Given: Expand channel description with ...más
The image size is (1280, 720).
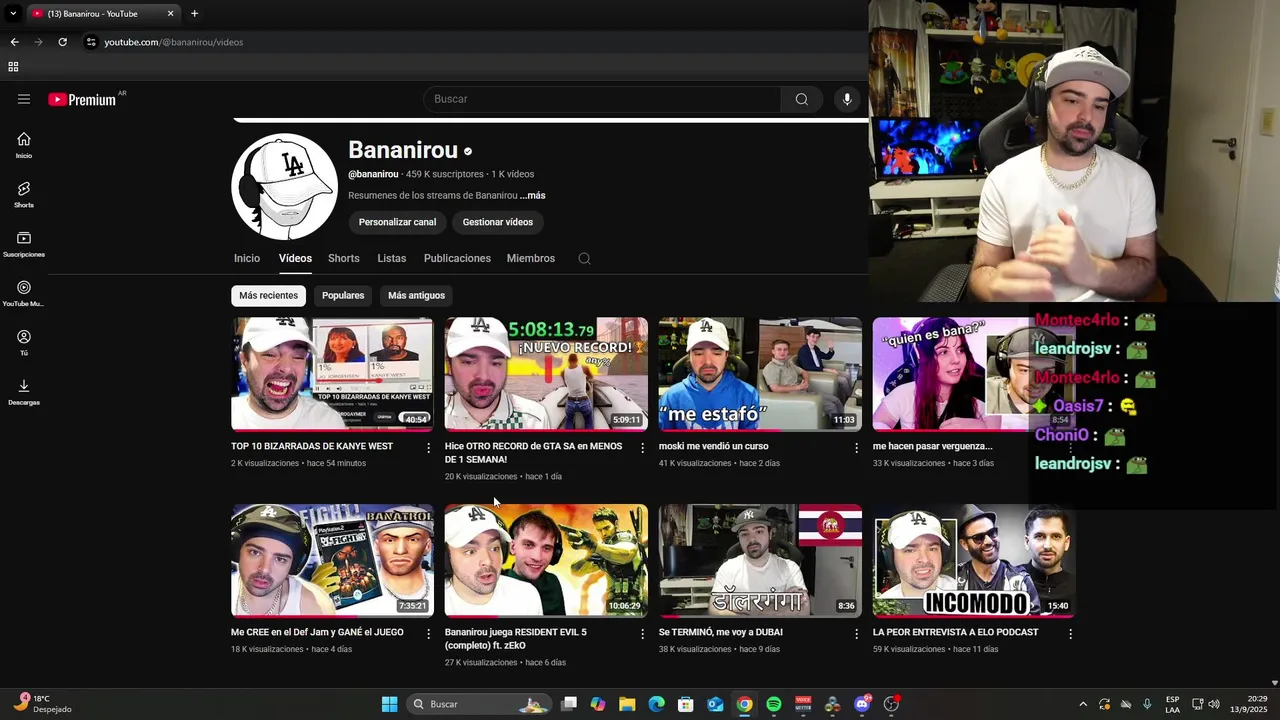Looking at the screenshot, I should (532, 196).
